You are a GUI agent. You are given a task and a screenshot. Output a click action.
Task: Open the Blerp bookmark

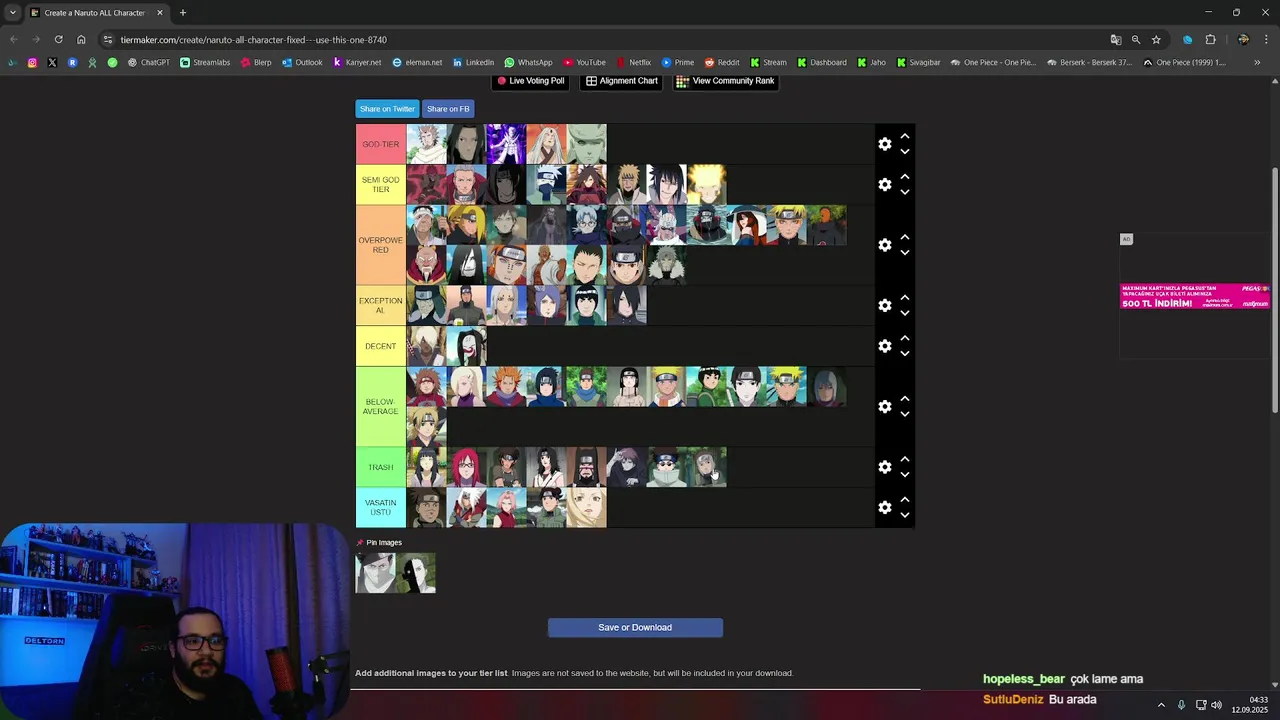click(x=256, y=62)
